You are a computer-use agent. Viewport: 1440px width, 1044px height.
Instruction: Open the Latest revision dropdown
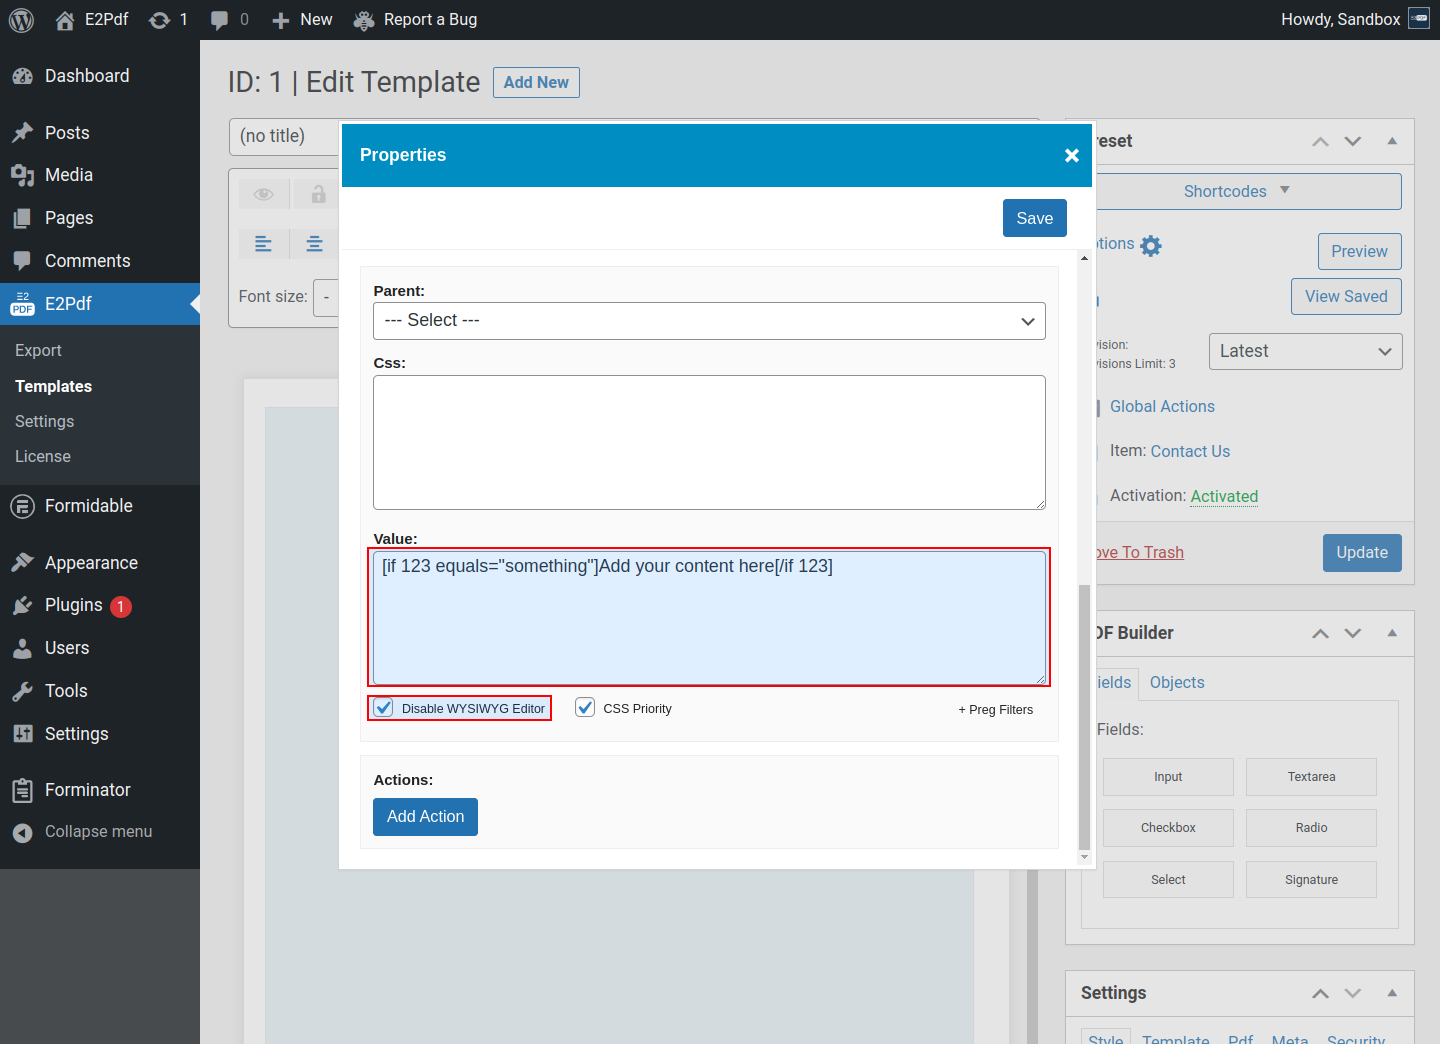(1304, 352)
